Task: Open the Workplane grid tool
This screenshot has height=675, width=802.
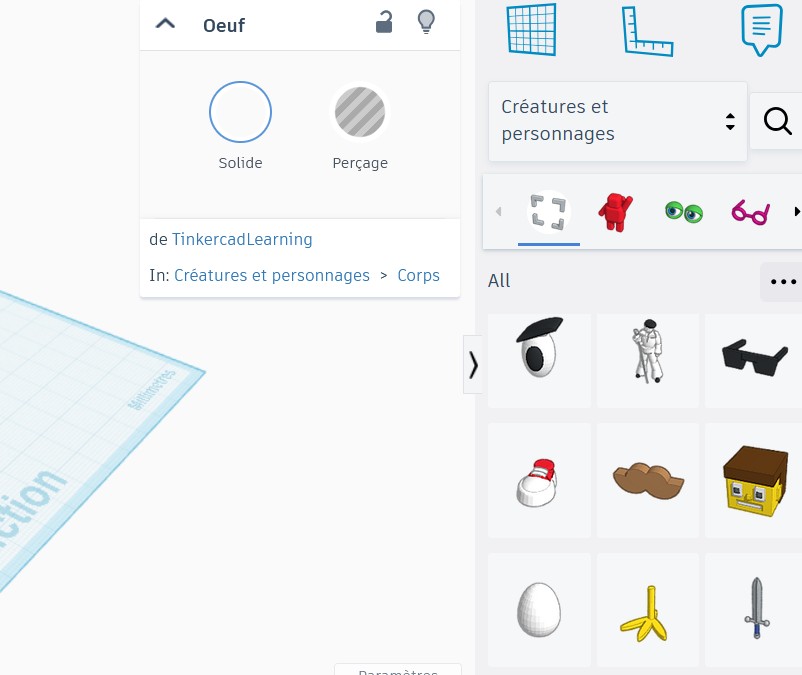Action: 531,29
